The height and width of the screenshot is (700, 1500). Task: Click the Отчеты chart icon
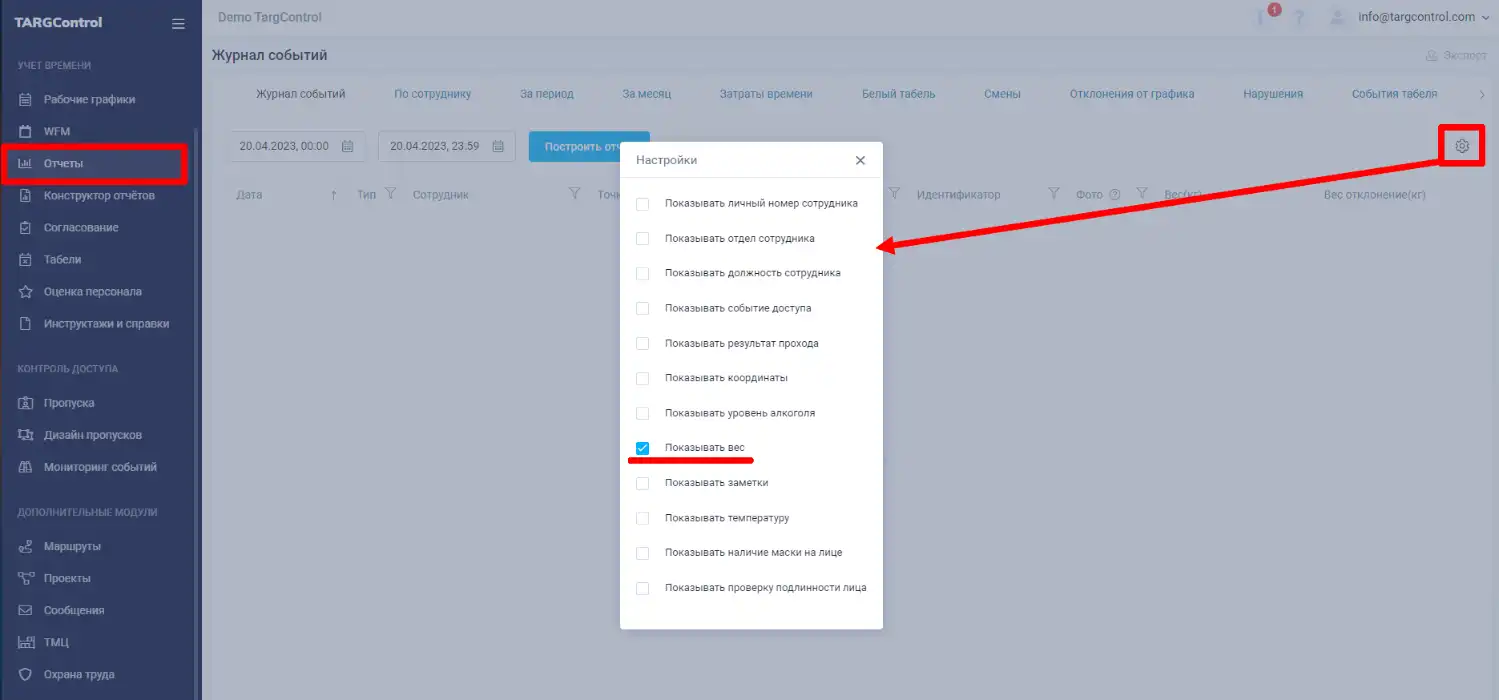click(26, 163)
